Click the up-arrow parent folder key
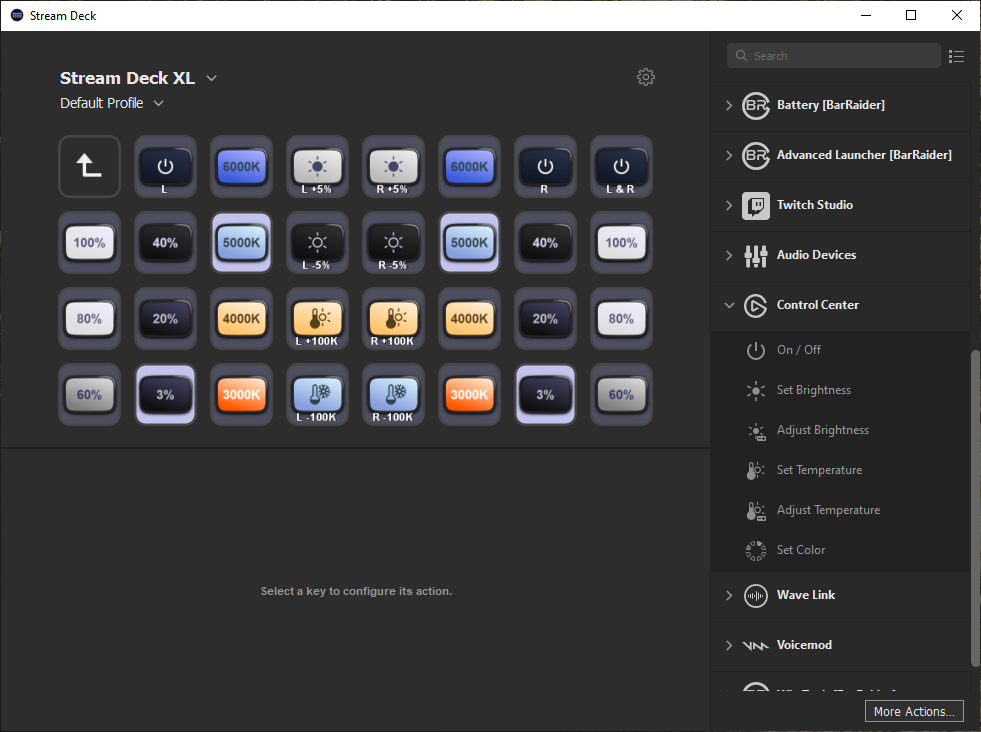Image resolution: width=981 pixels, height=732 pixels. point(89,167)
